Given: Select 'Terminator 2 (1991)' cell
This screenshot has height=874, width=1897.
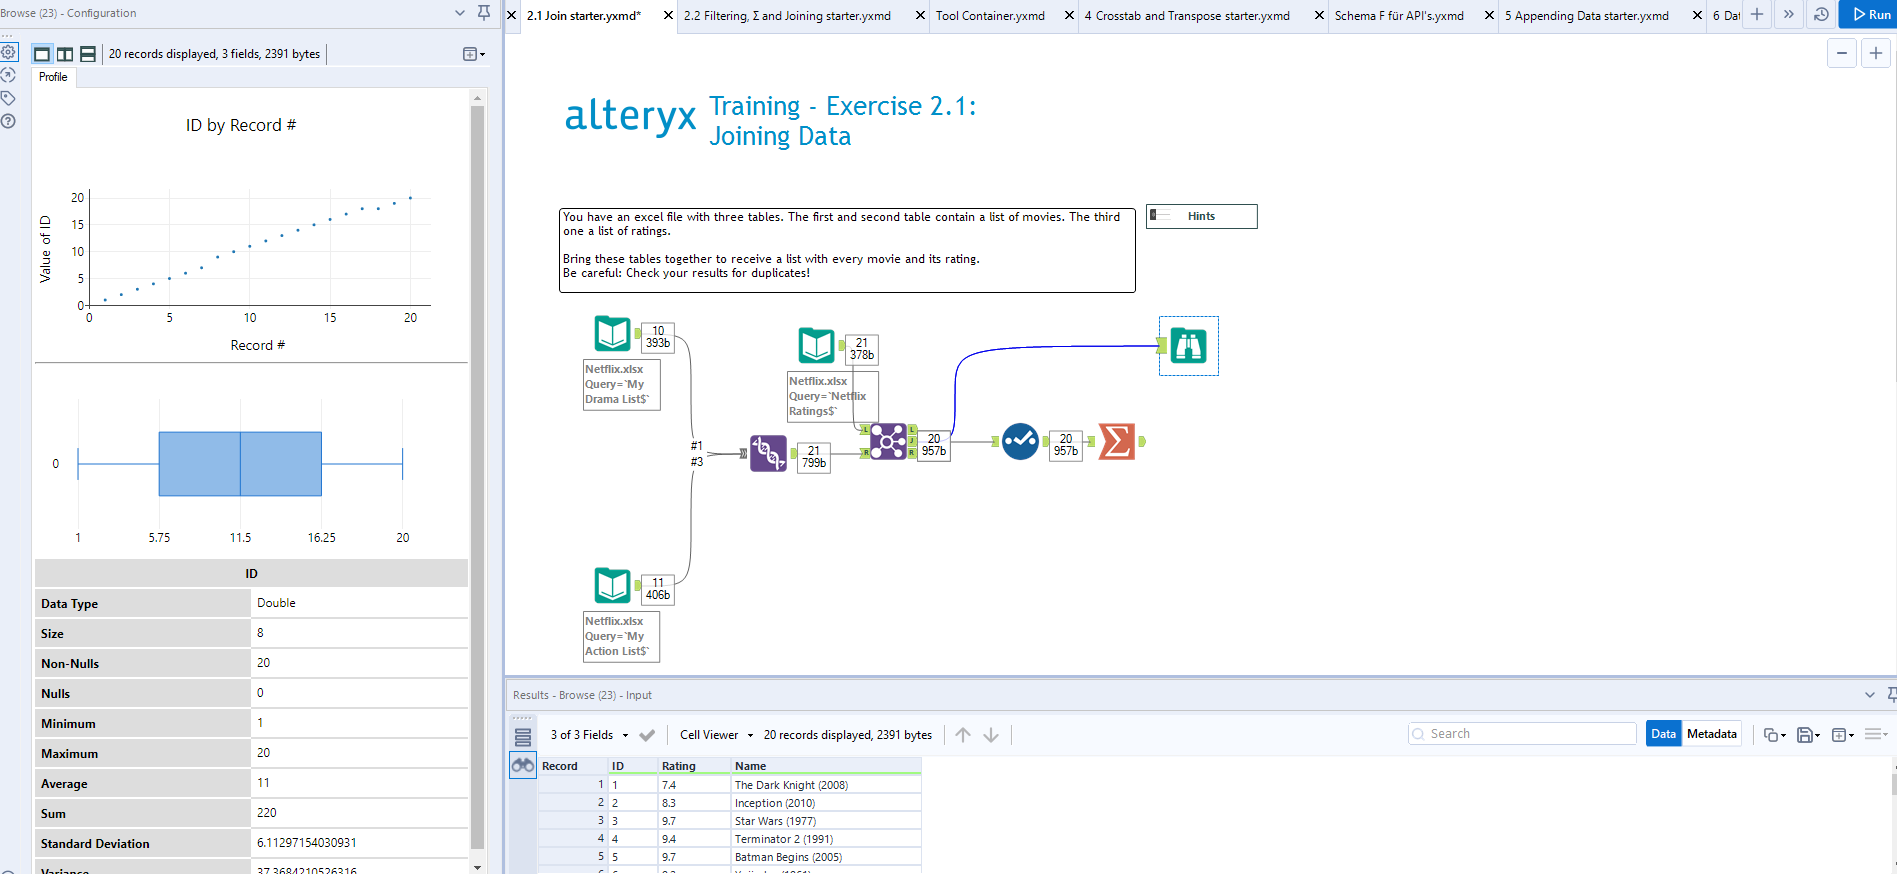Looking at the screenshot, I should coord(826,839).
